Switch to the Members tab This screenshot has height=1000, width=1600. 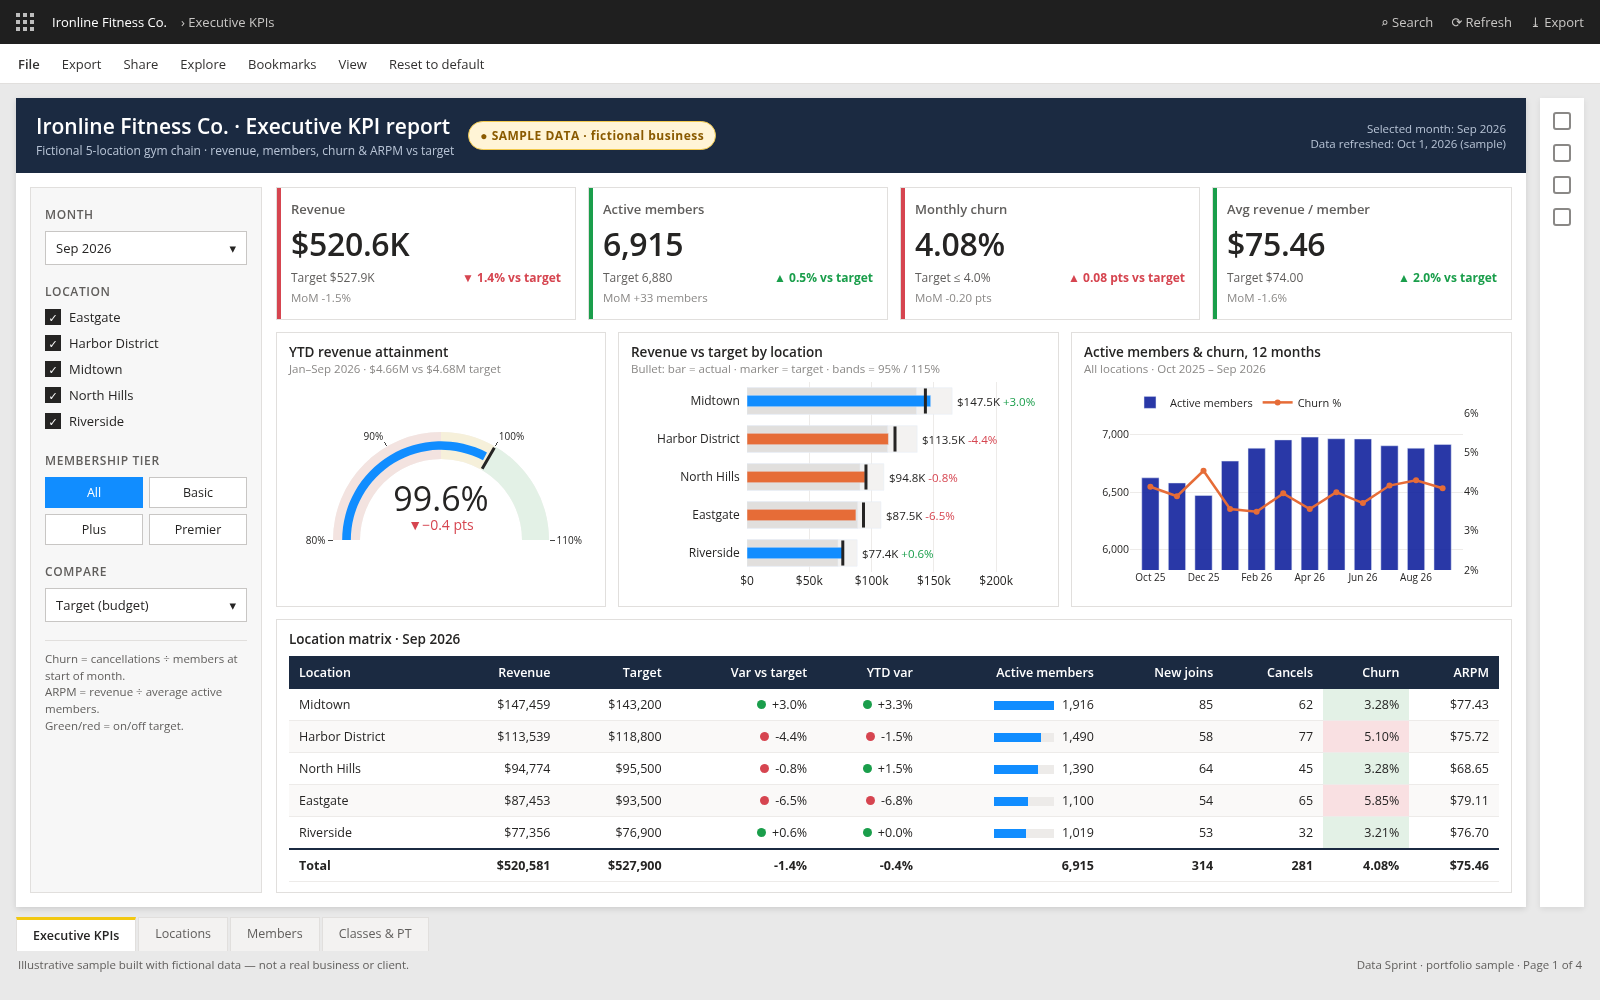275,934
